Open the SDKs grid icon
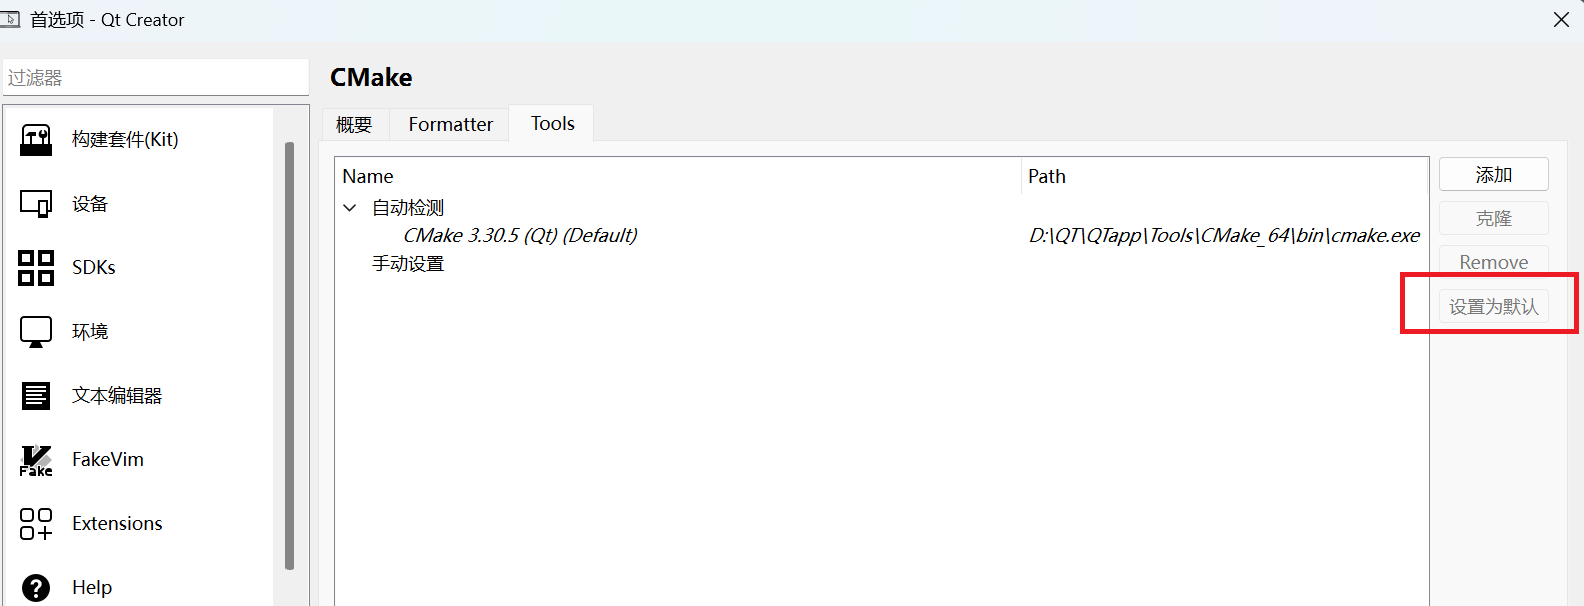1584x606 pixels. [36, 268]
